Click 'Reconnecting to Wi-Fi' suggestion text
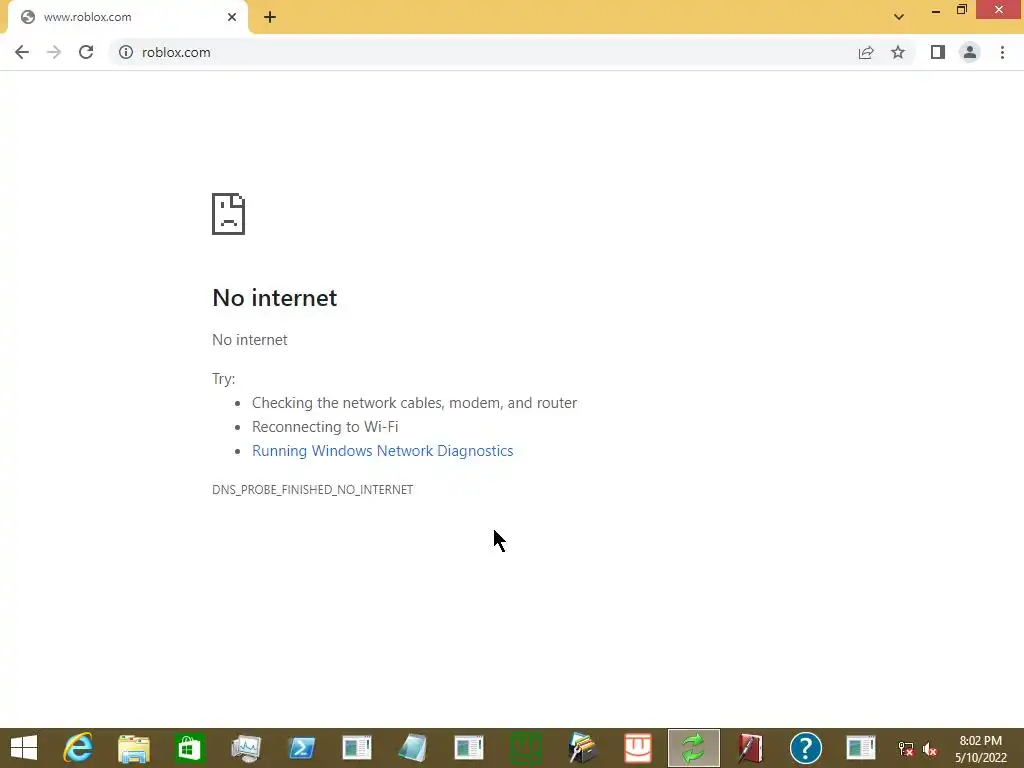Image resolution: width=1024 pixels, height=768 pixels. pyautogui.click(x=325, y=426)
